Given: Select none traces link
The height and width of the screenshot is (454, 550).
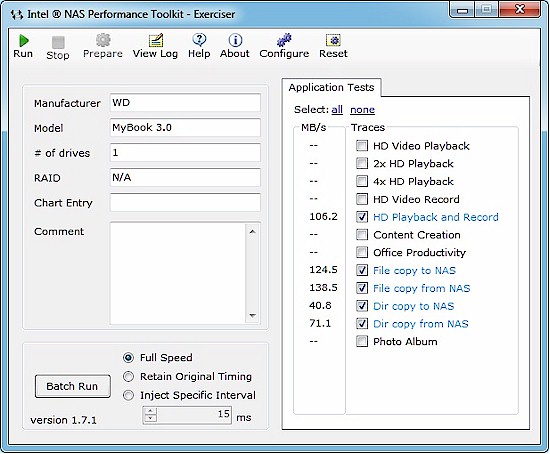Looking at the screenshot, I should 362,110.
